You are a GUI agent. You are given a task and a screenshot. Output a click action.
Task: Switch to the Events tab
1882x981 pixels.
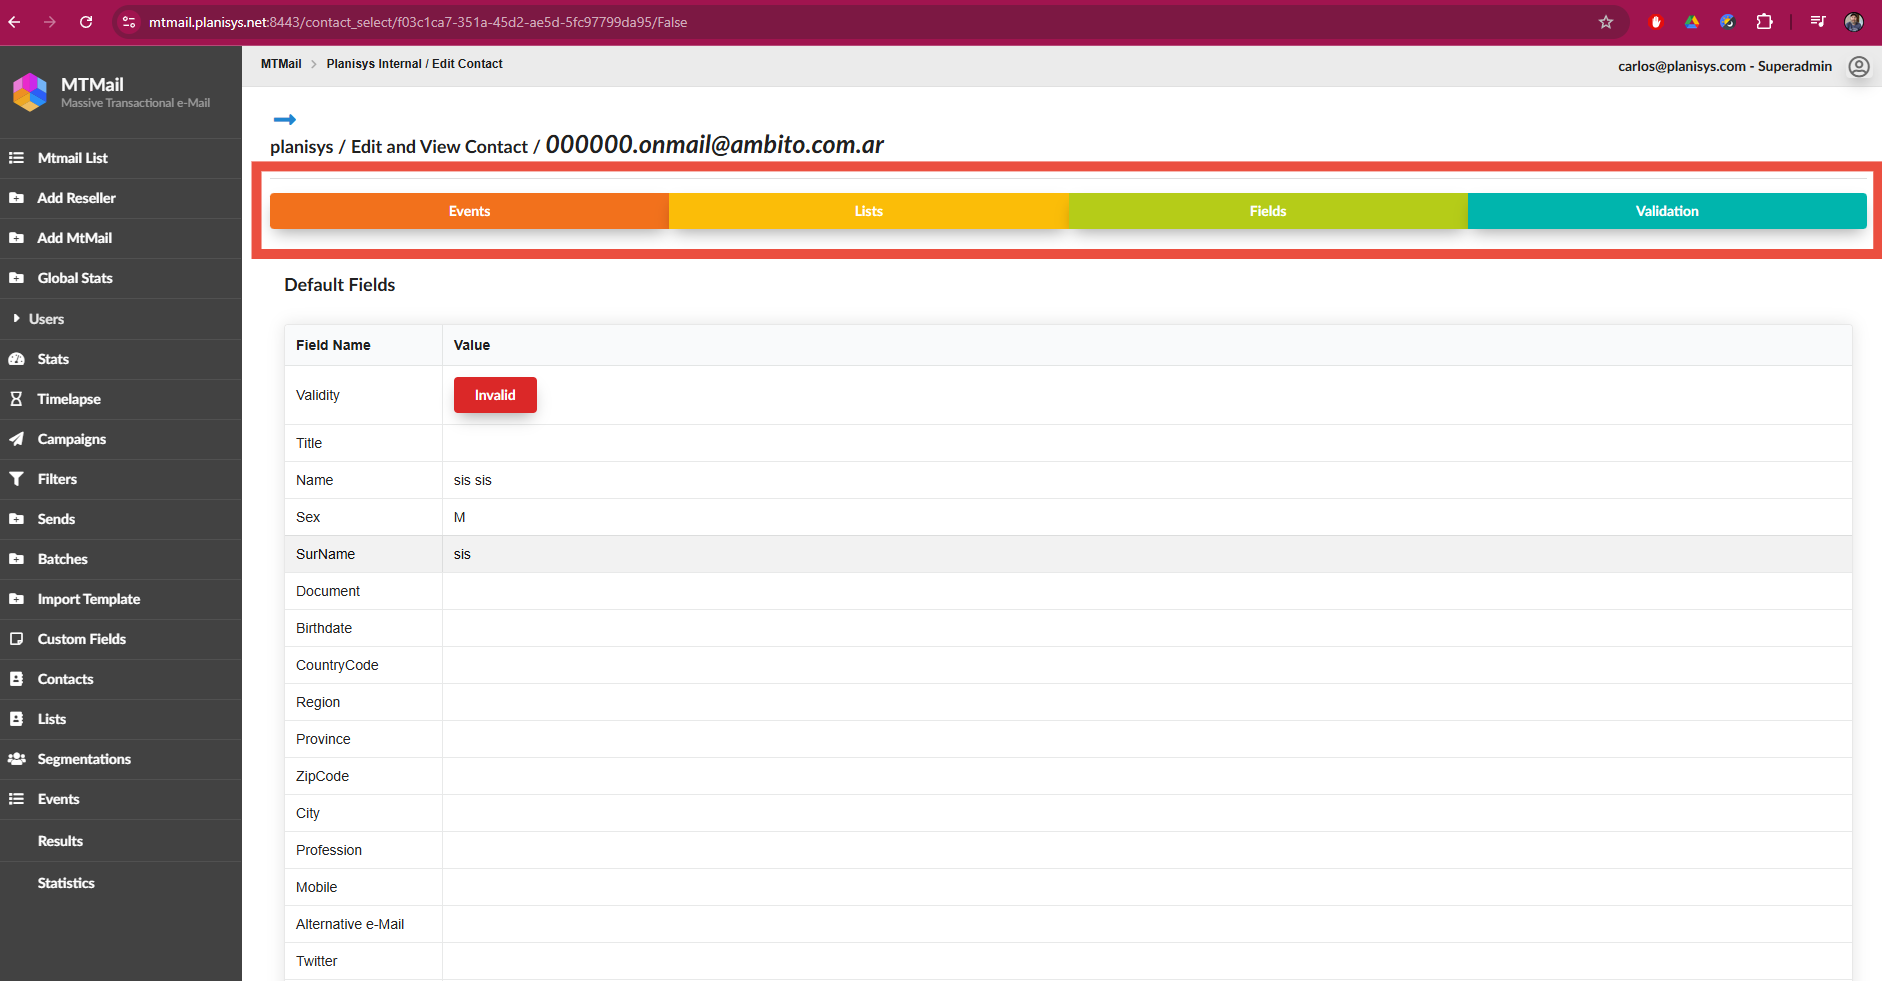click(469, 211)
